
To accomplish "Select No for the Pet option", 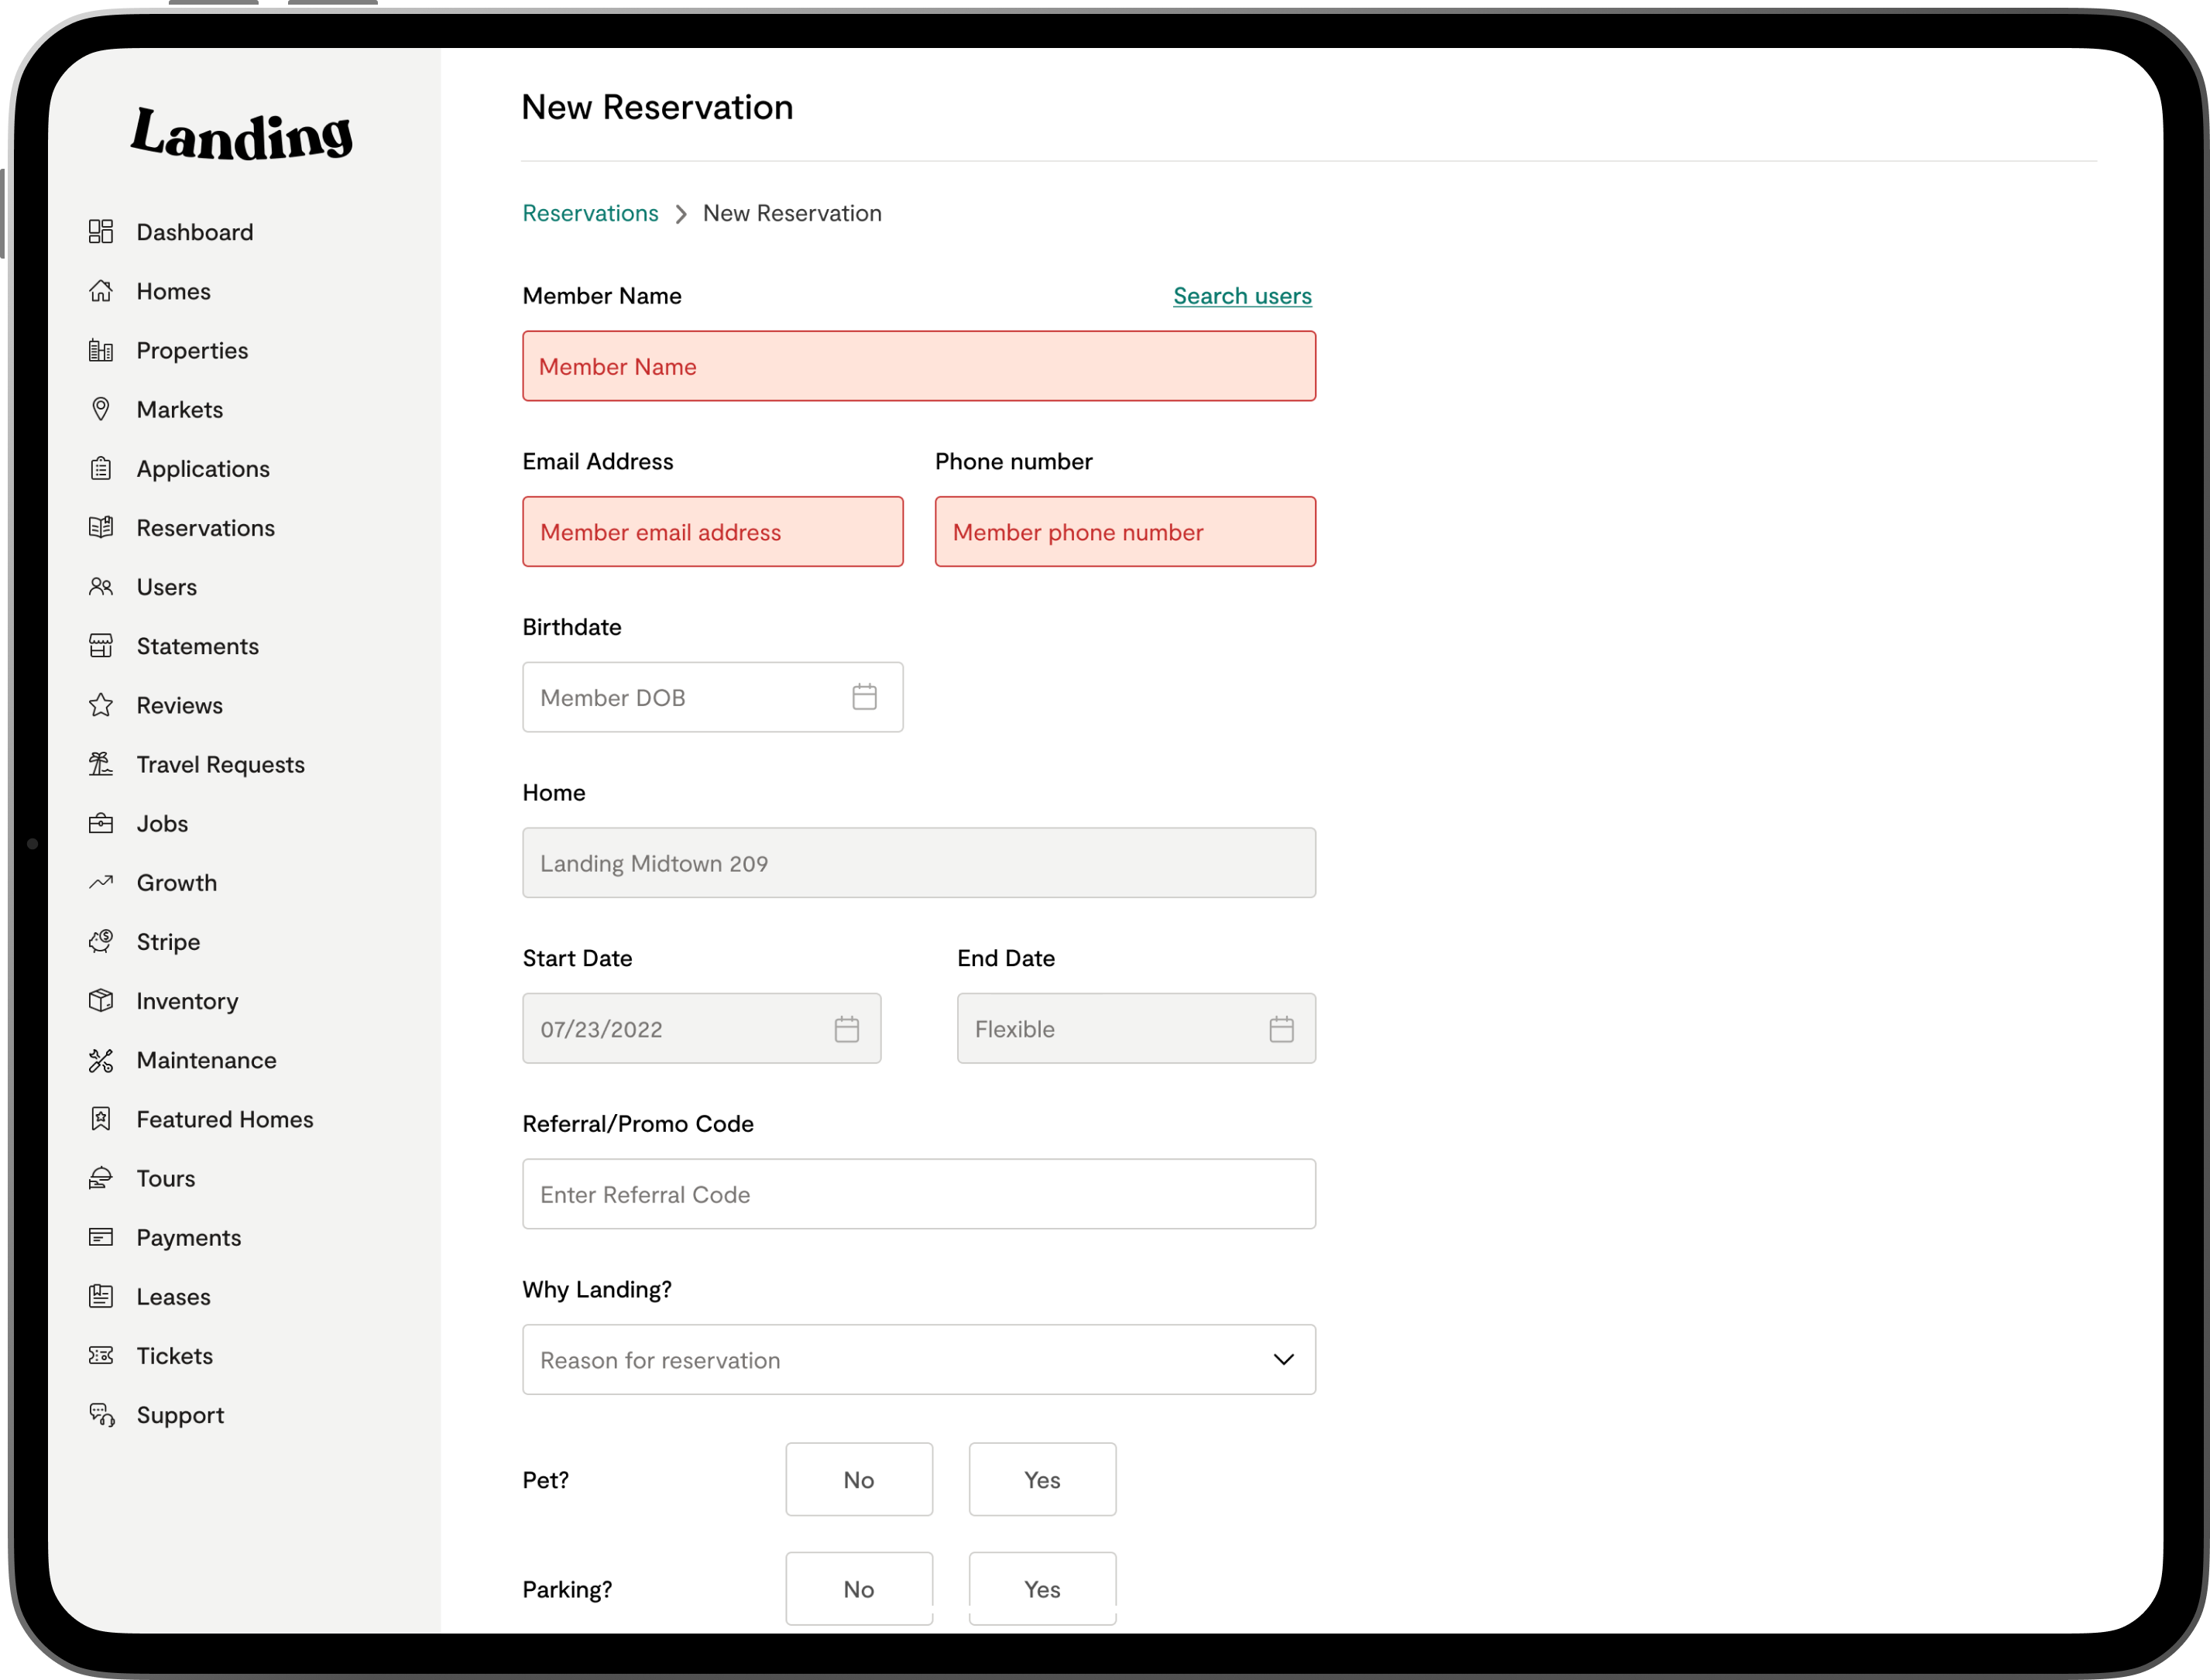I will [x=858, y=1479].
